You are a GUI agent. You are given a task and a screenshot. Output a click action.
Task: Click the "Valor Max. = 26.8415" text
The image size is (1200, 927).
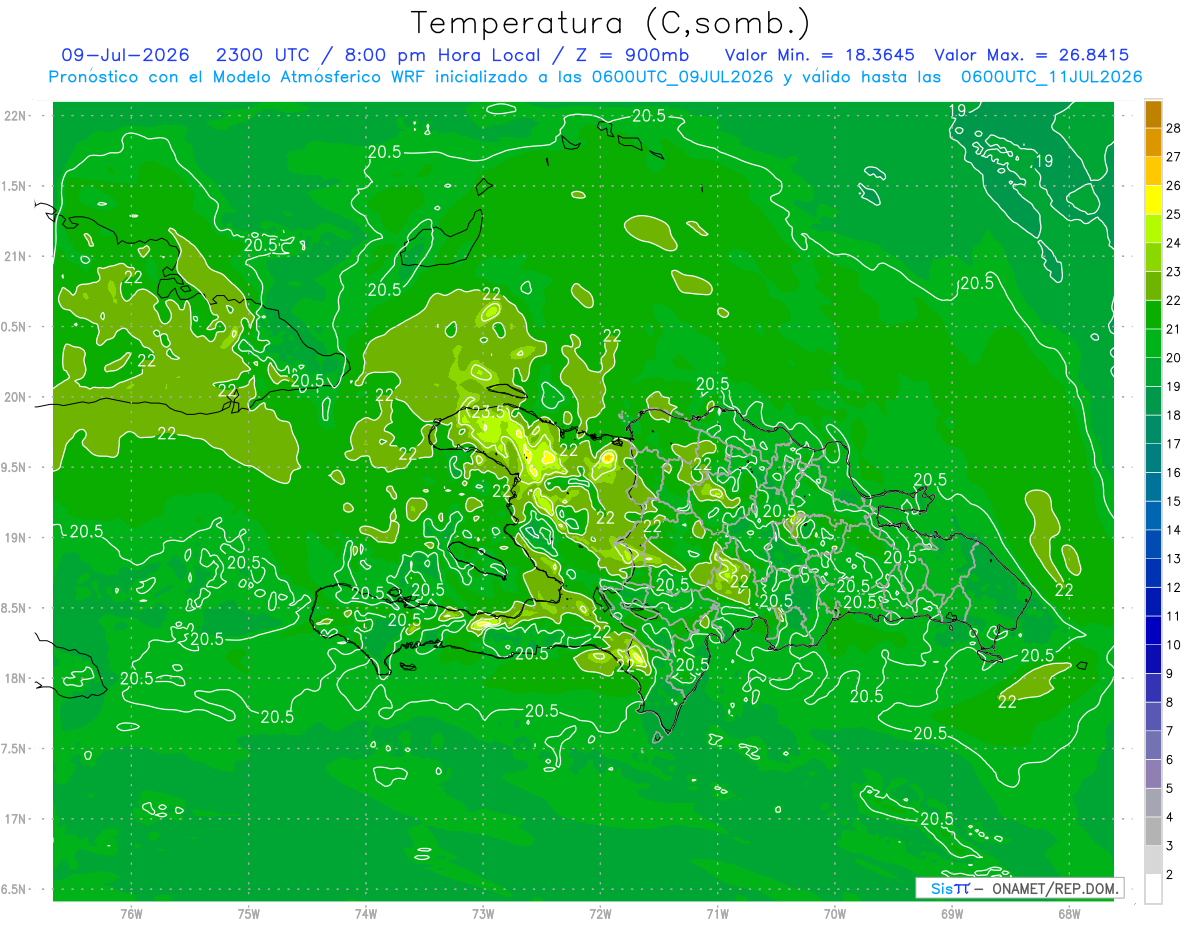tap(1031, 55)
